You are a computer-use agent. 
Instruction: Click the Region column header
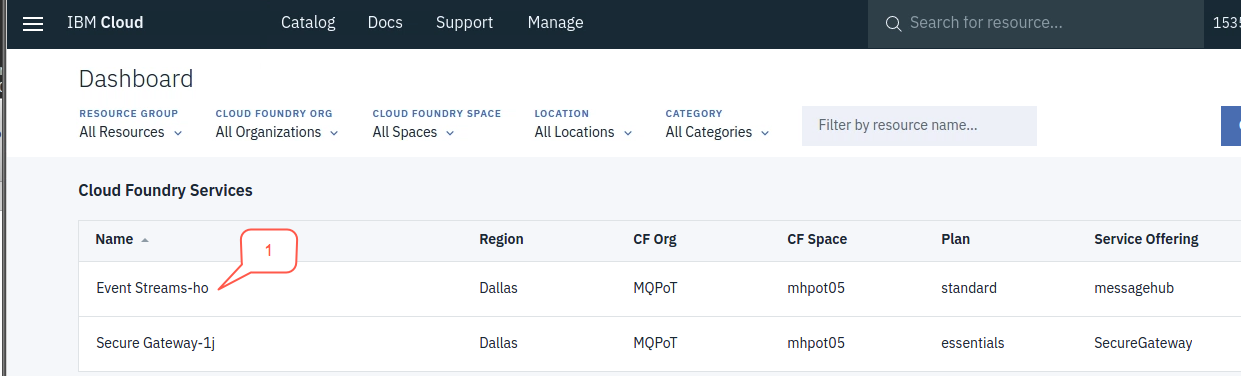tap(501, 240)
